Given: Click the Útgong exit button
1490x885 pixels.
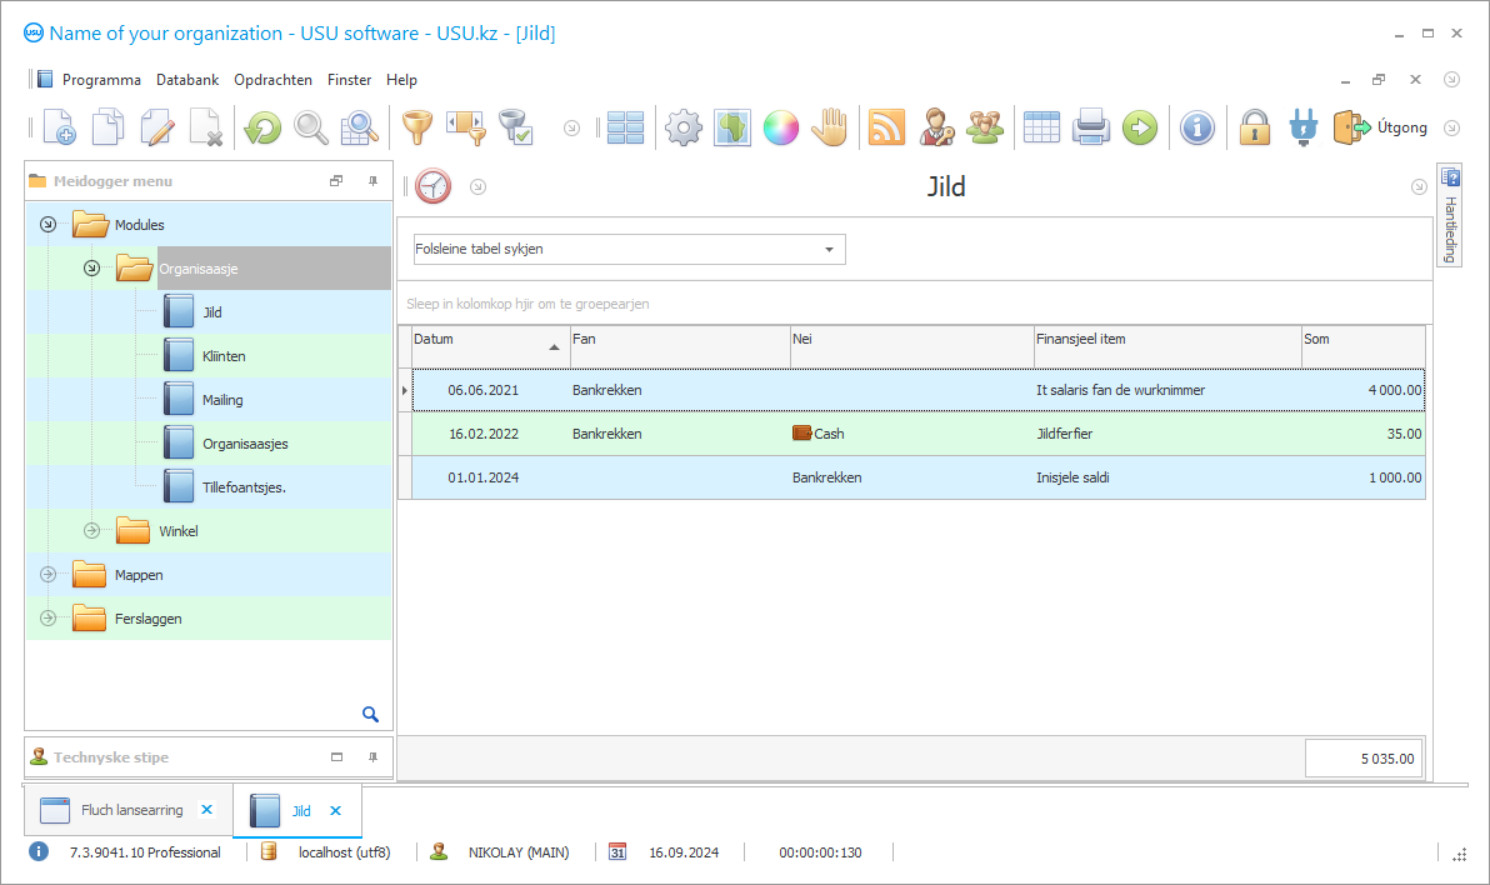Looking at the screenshot, I should click(x=1380, y=128).
